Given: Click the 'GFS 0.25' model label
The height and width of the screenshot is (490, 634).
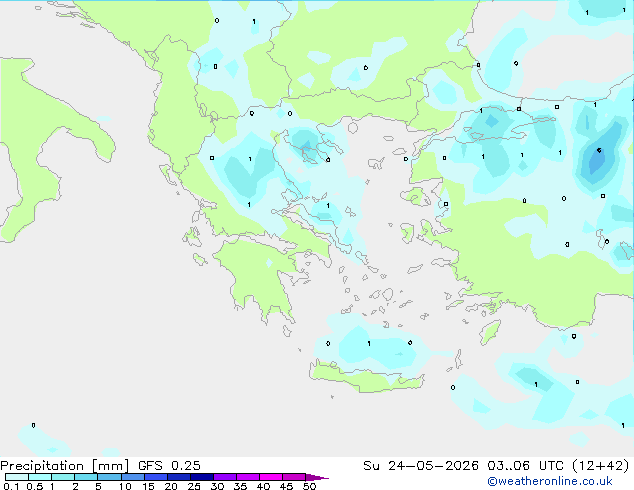Looking at the screenshot, I should [x=169, y=466].
